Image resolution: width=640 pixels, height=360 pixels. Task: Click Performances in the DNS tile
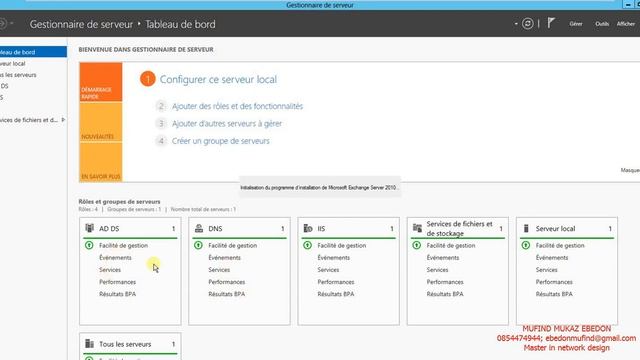click(227, 282)
